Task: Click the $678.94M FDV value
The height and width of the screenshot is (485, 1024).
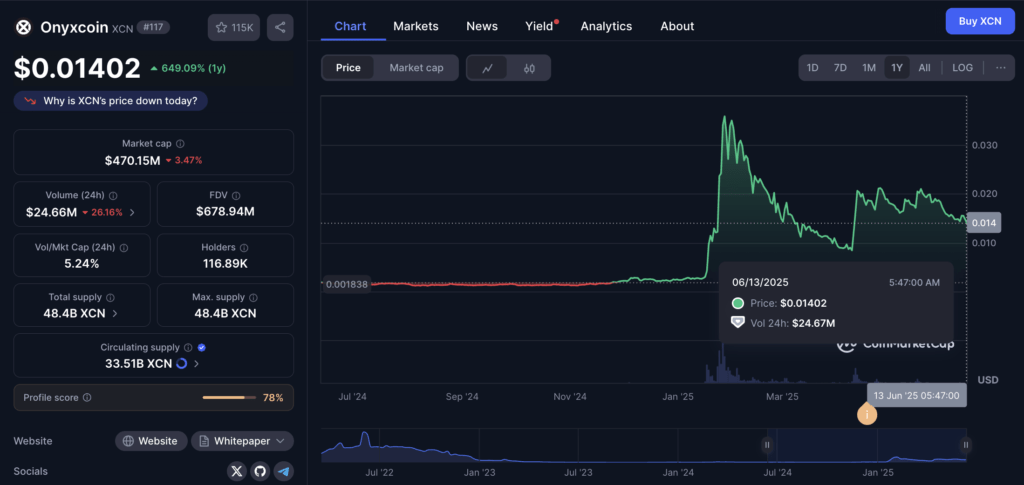Action: coord(225,211)
